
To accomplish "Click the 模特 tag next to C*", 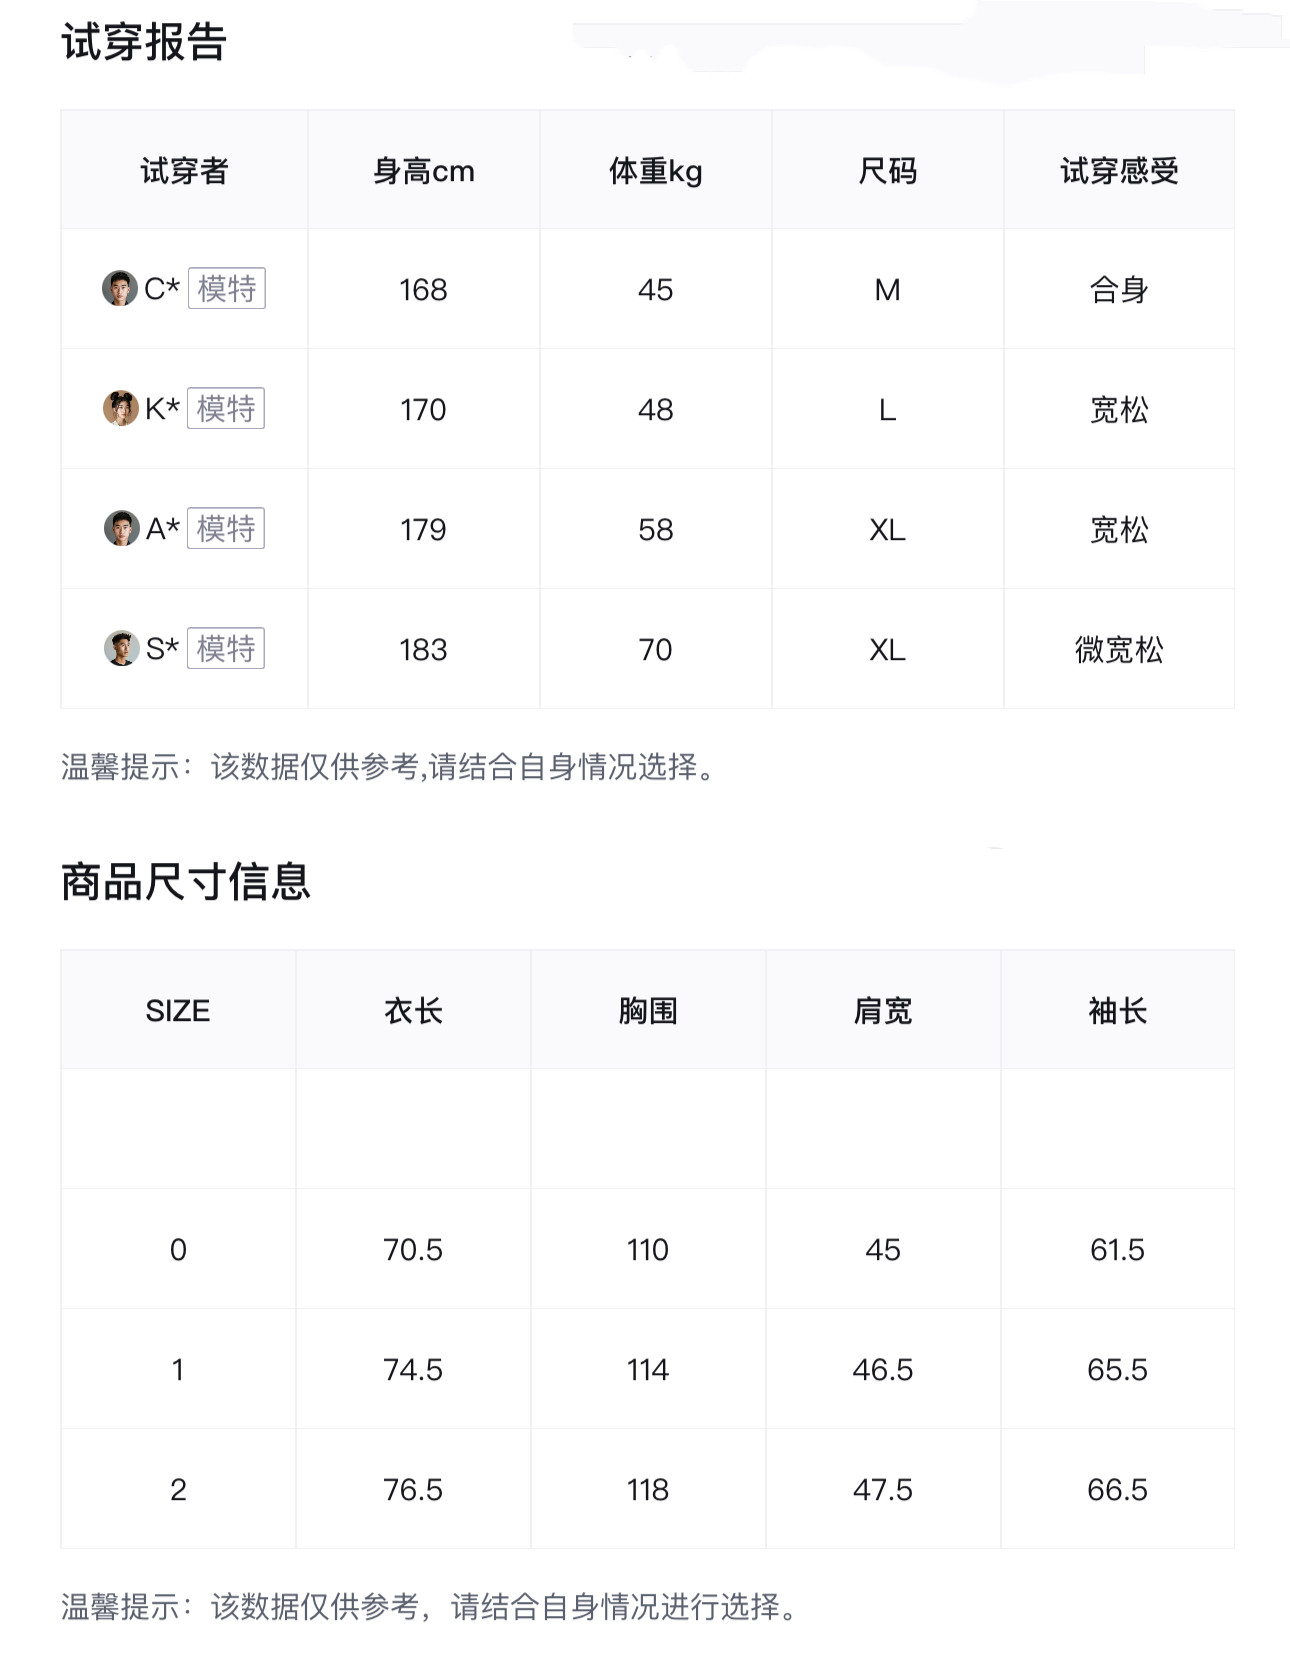I will (x=227, y=288).
